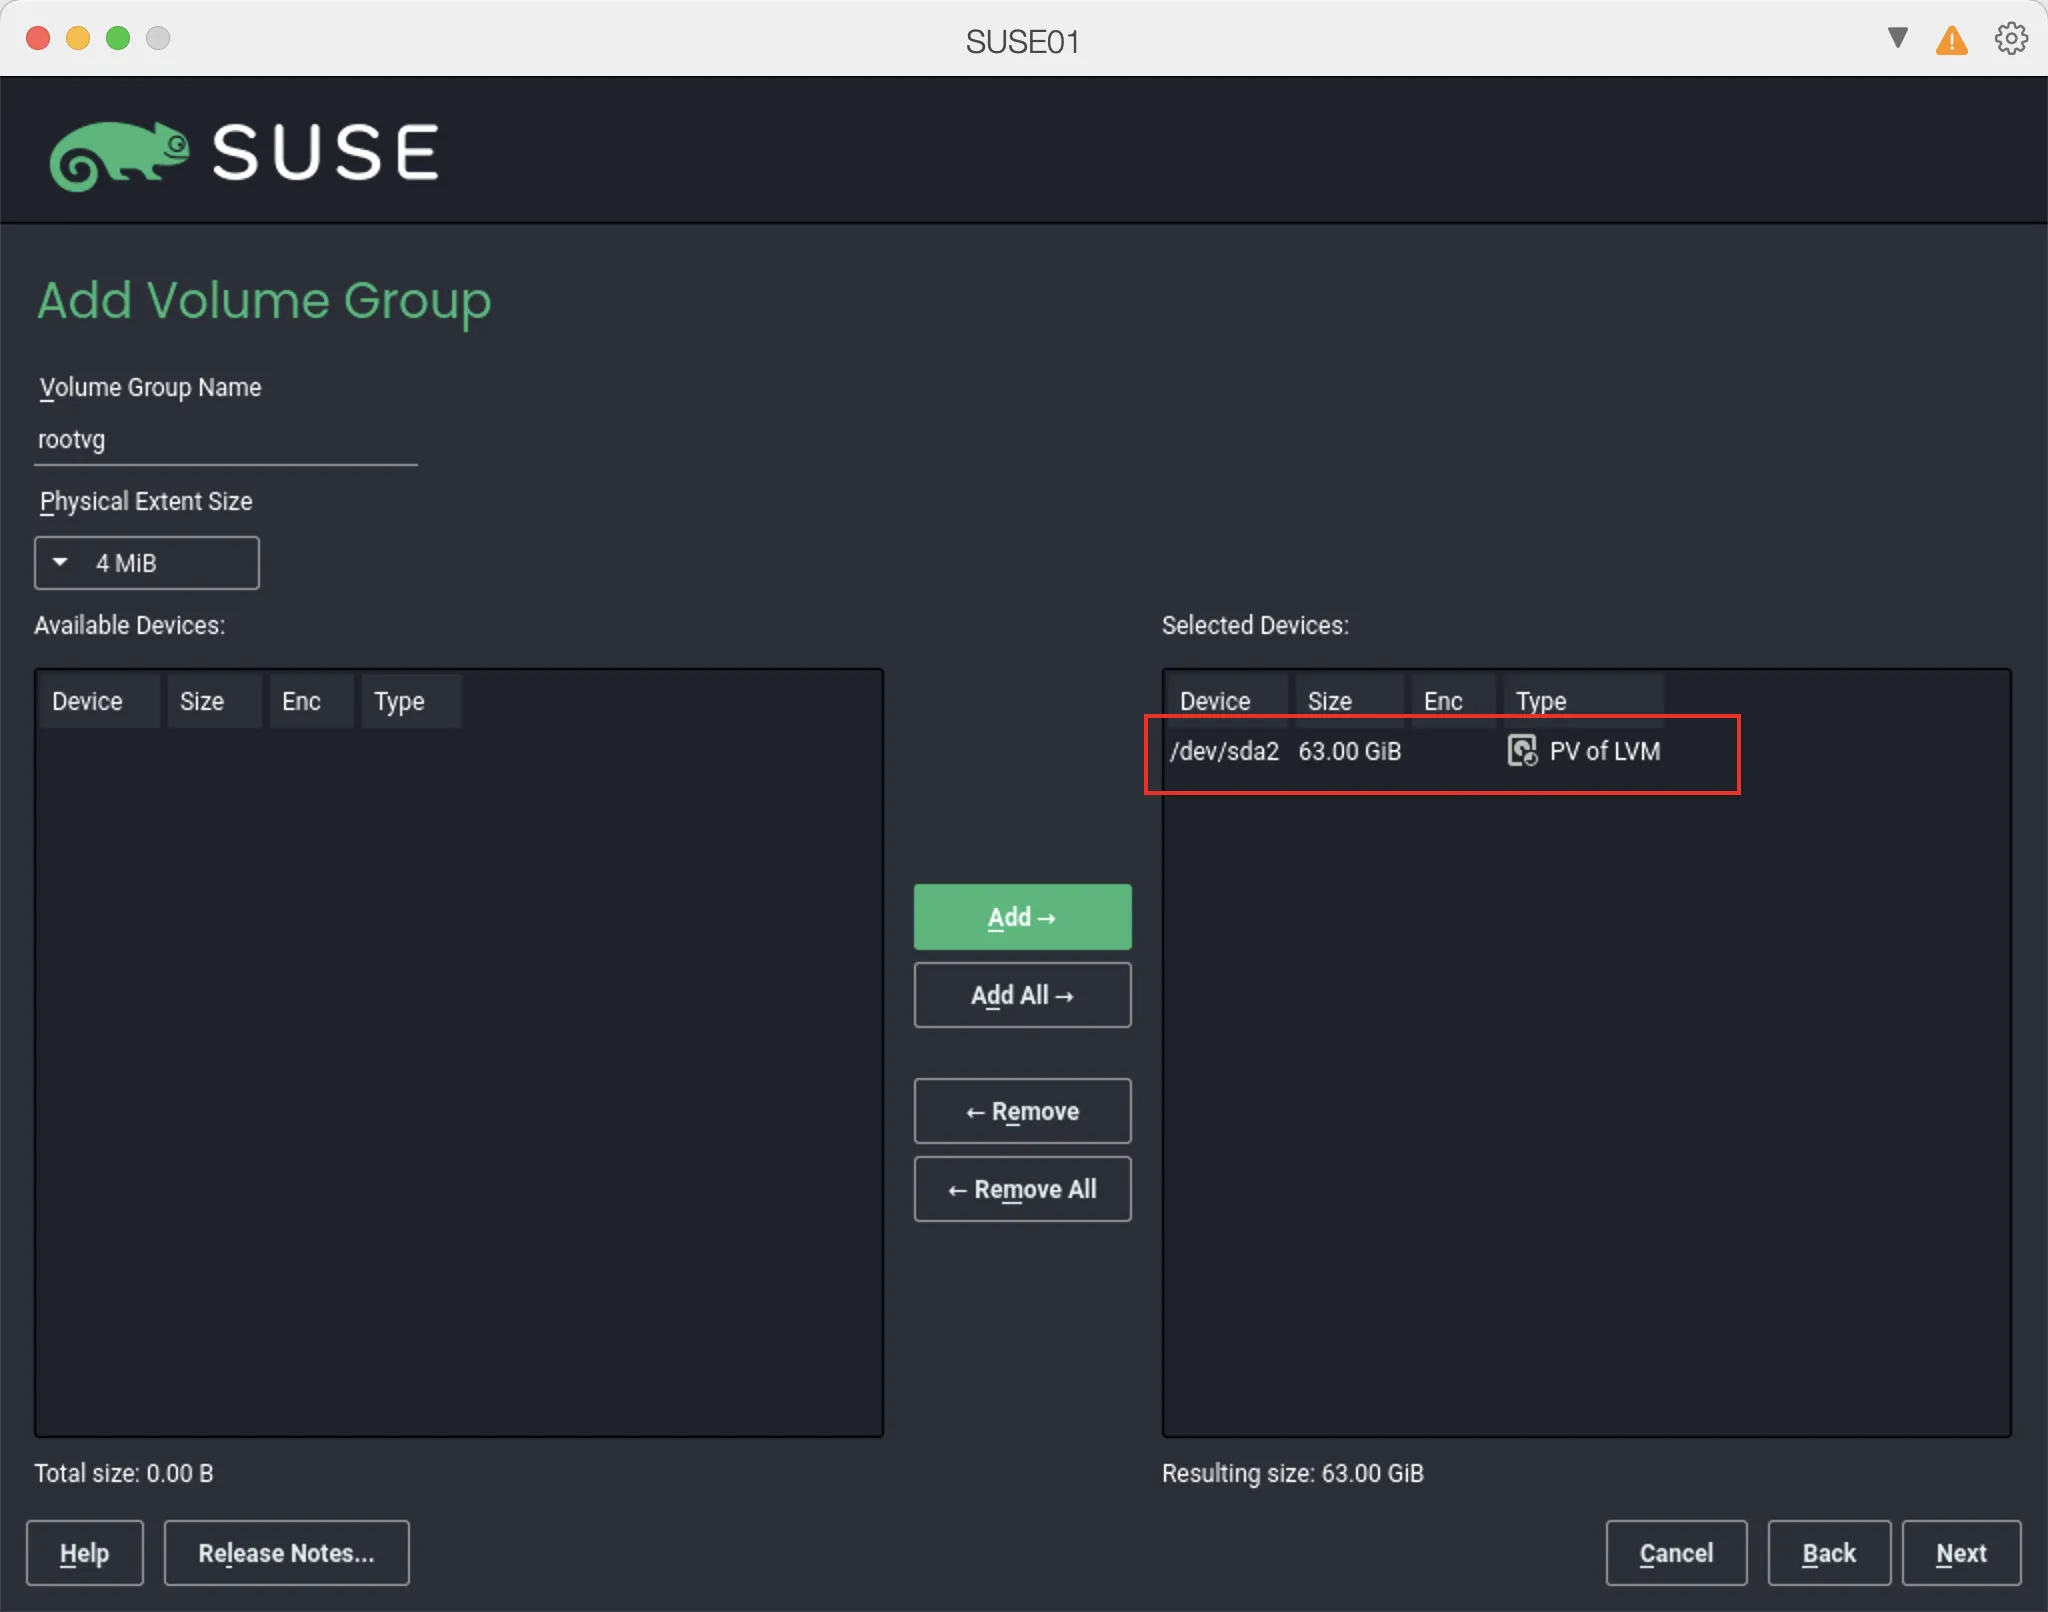2048x1612 pixels.
Task: Click the Add button to move a device
Action: [x=1021, y=916]
